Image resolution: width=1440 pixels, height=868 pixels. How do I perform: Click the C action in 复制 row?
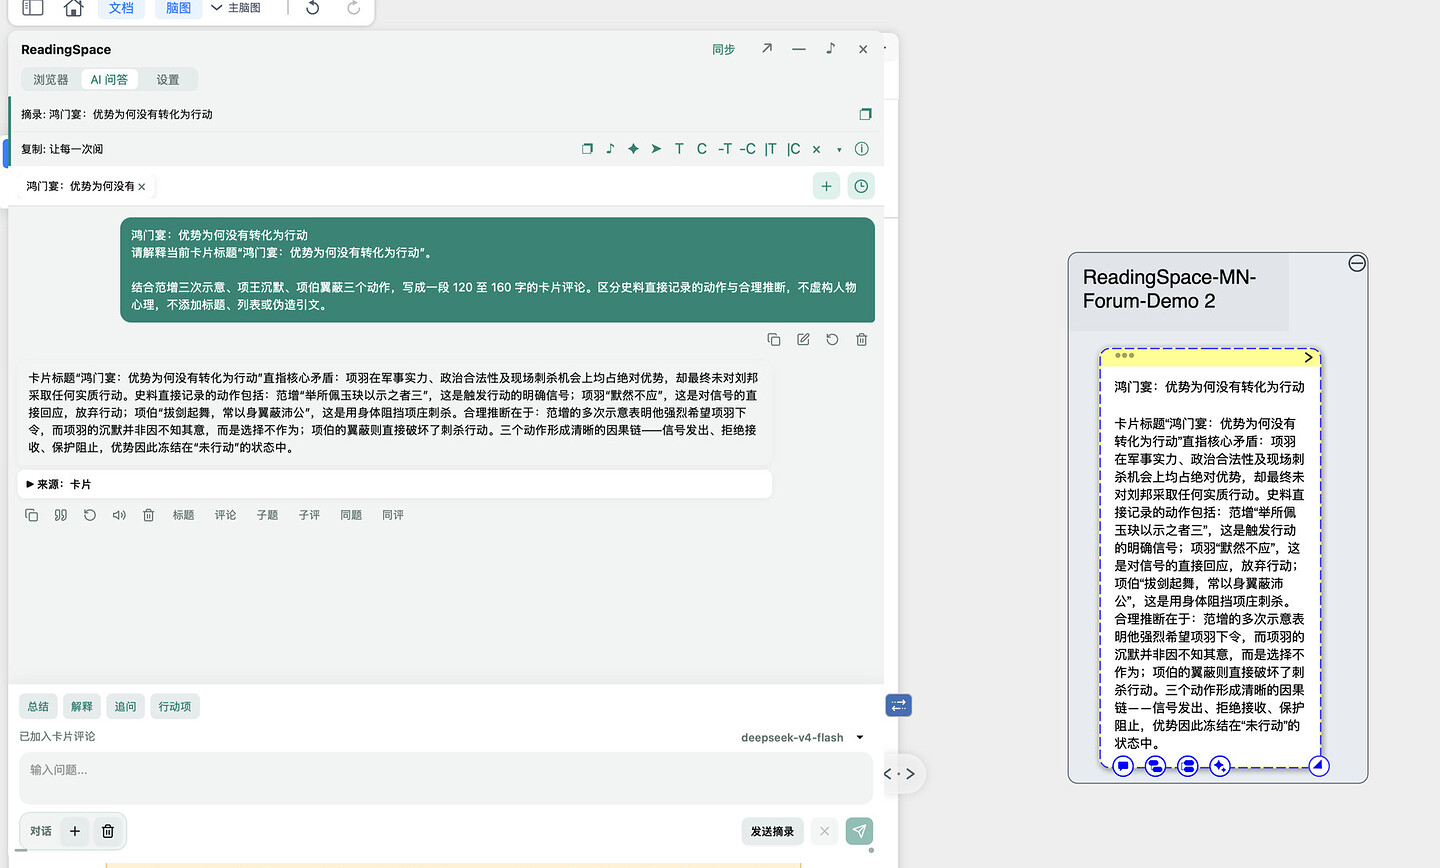702,149
